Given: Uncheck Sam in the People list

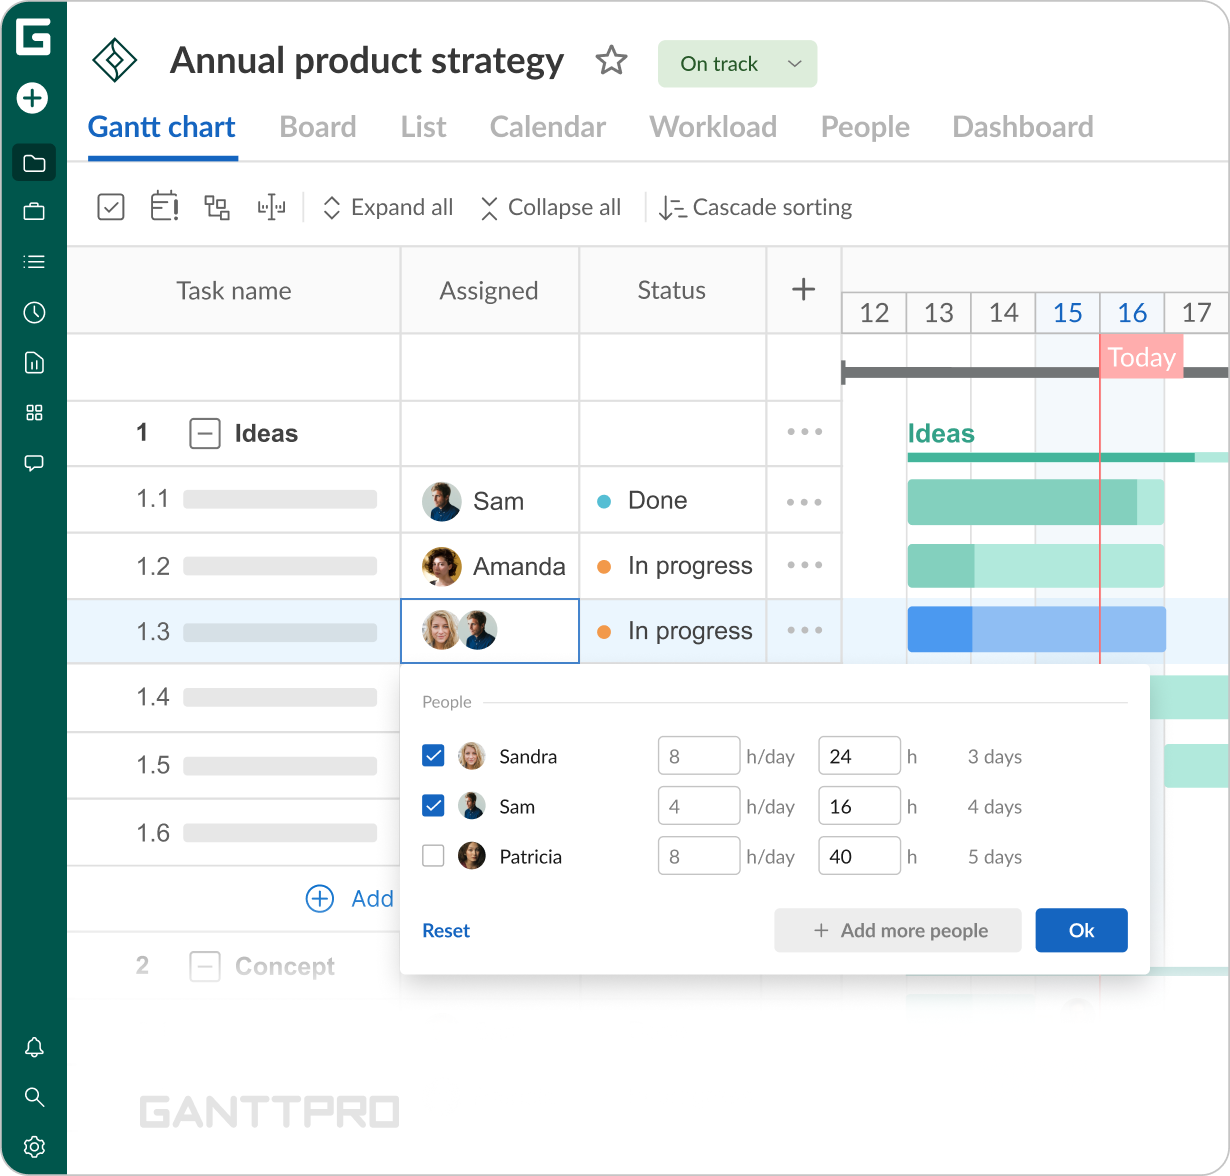Looking at the screenshot, I should click(x=433, y=805).
